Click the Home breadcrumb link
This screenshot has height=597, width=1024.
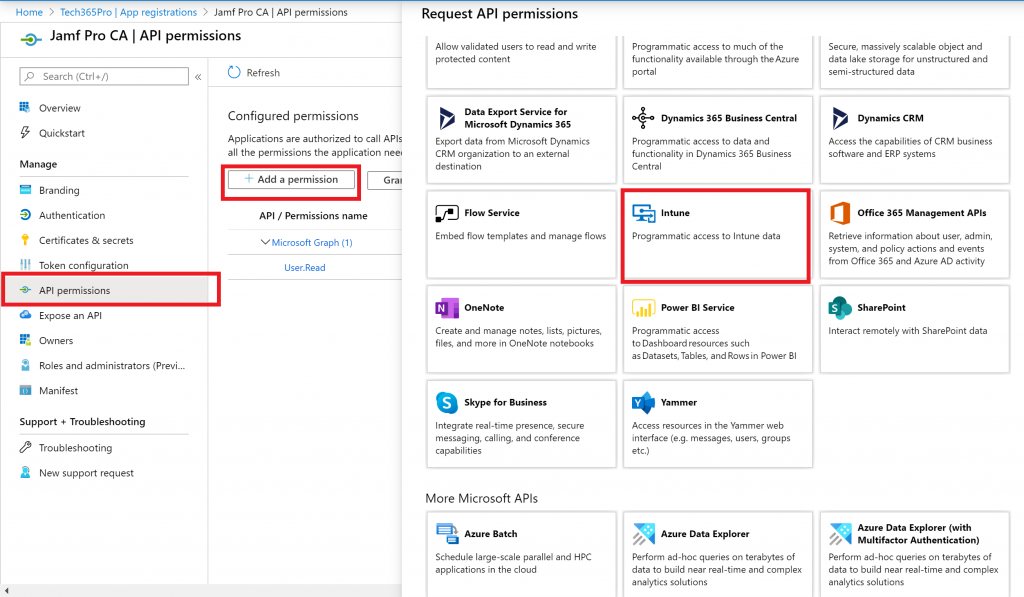(x=29, y=12)
